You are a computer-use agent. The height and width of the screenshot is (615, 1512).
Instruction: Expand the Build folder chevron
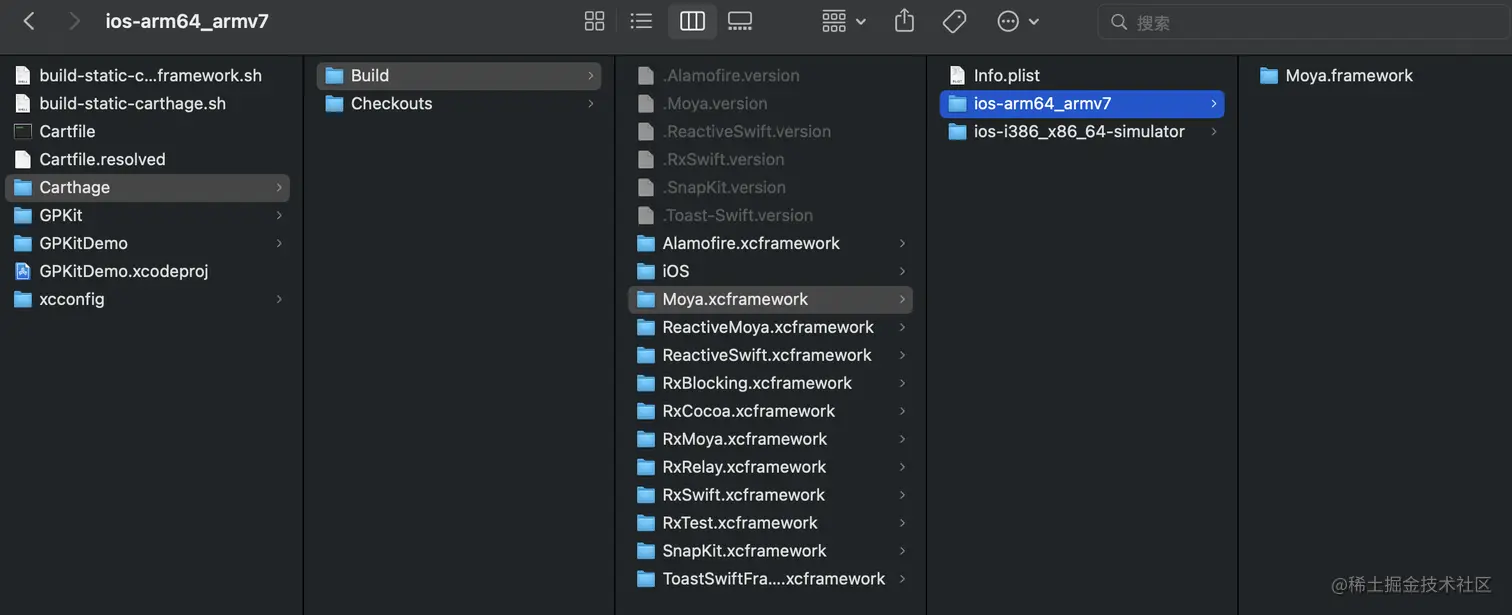[591, 75]
